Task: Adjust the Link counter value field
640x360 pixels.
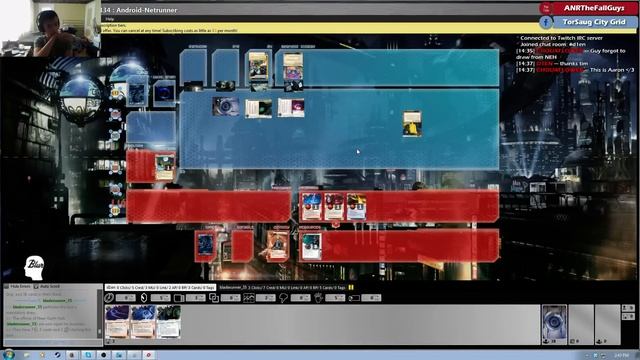Action: 231,298
